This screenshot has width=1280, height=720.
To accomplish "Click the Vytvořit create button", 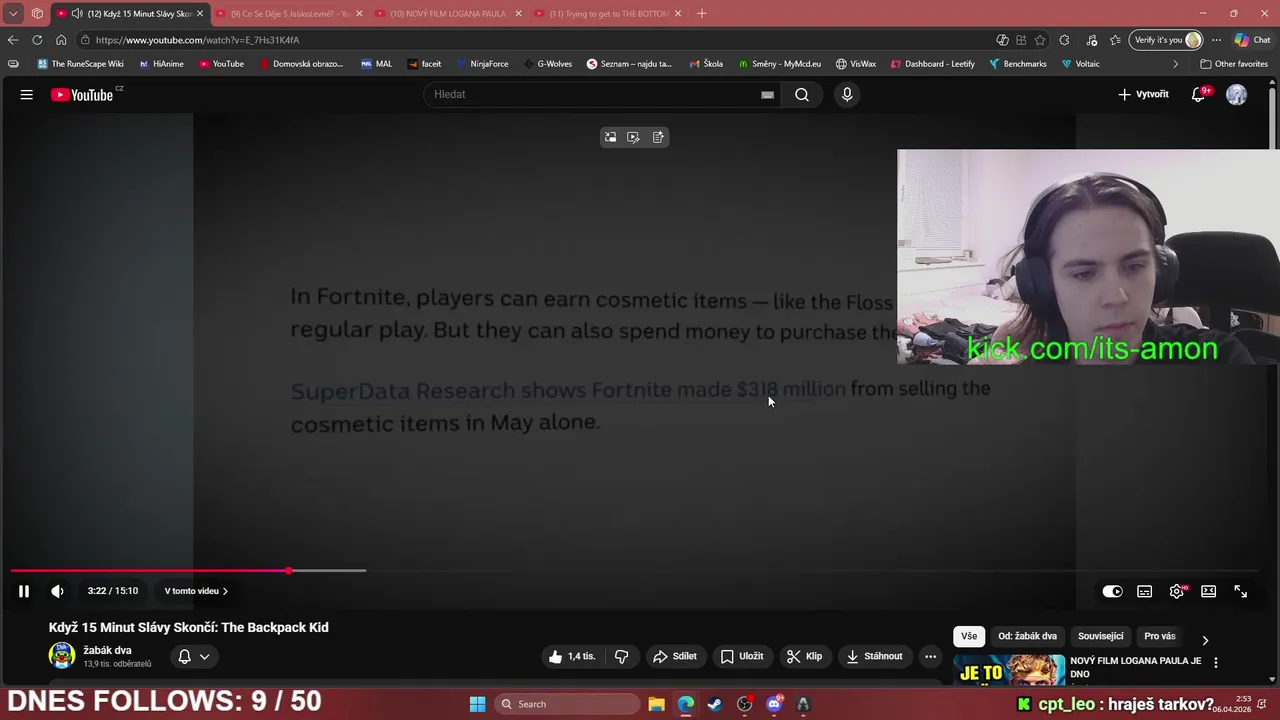I will click(1143, 94).
